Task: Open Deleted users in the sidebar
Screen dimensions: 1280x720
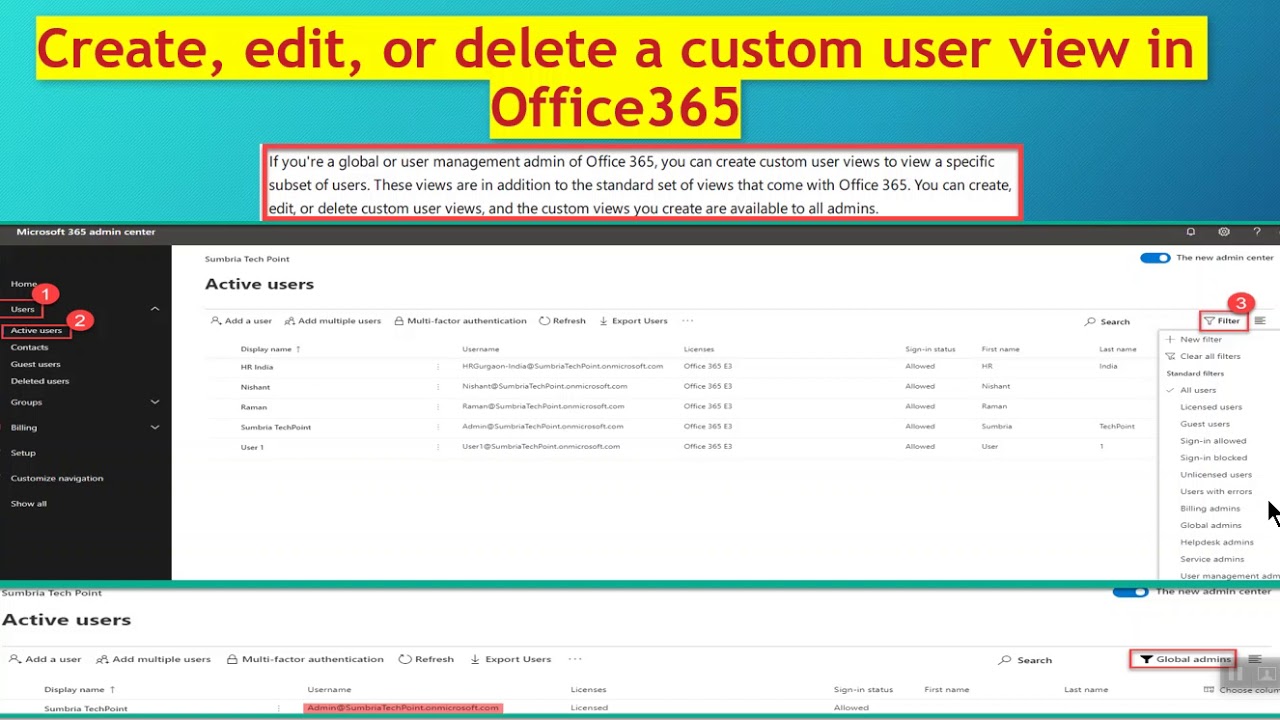Action: [x=40, y=381]
